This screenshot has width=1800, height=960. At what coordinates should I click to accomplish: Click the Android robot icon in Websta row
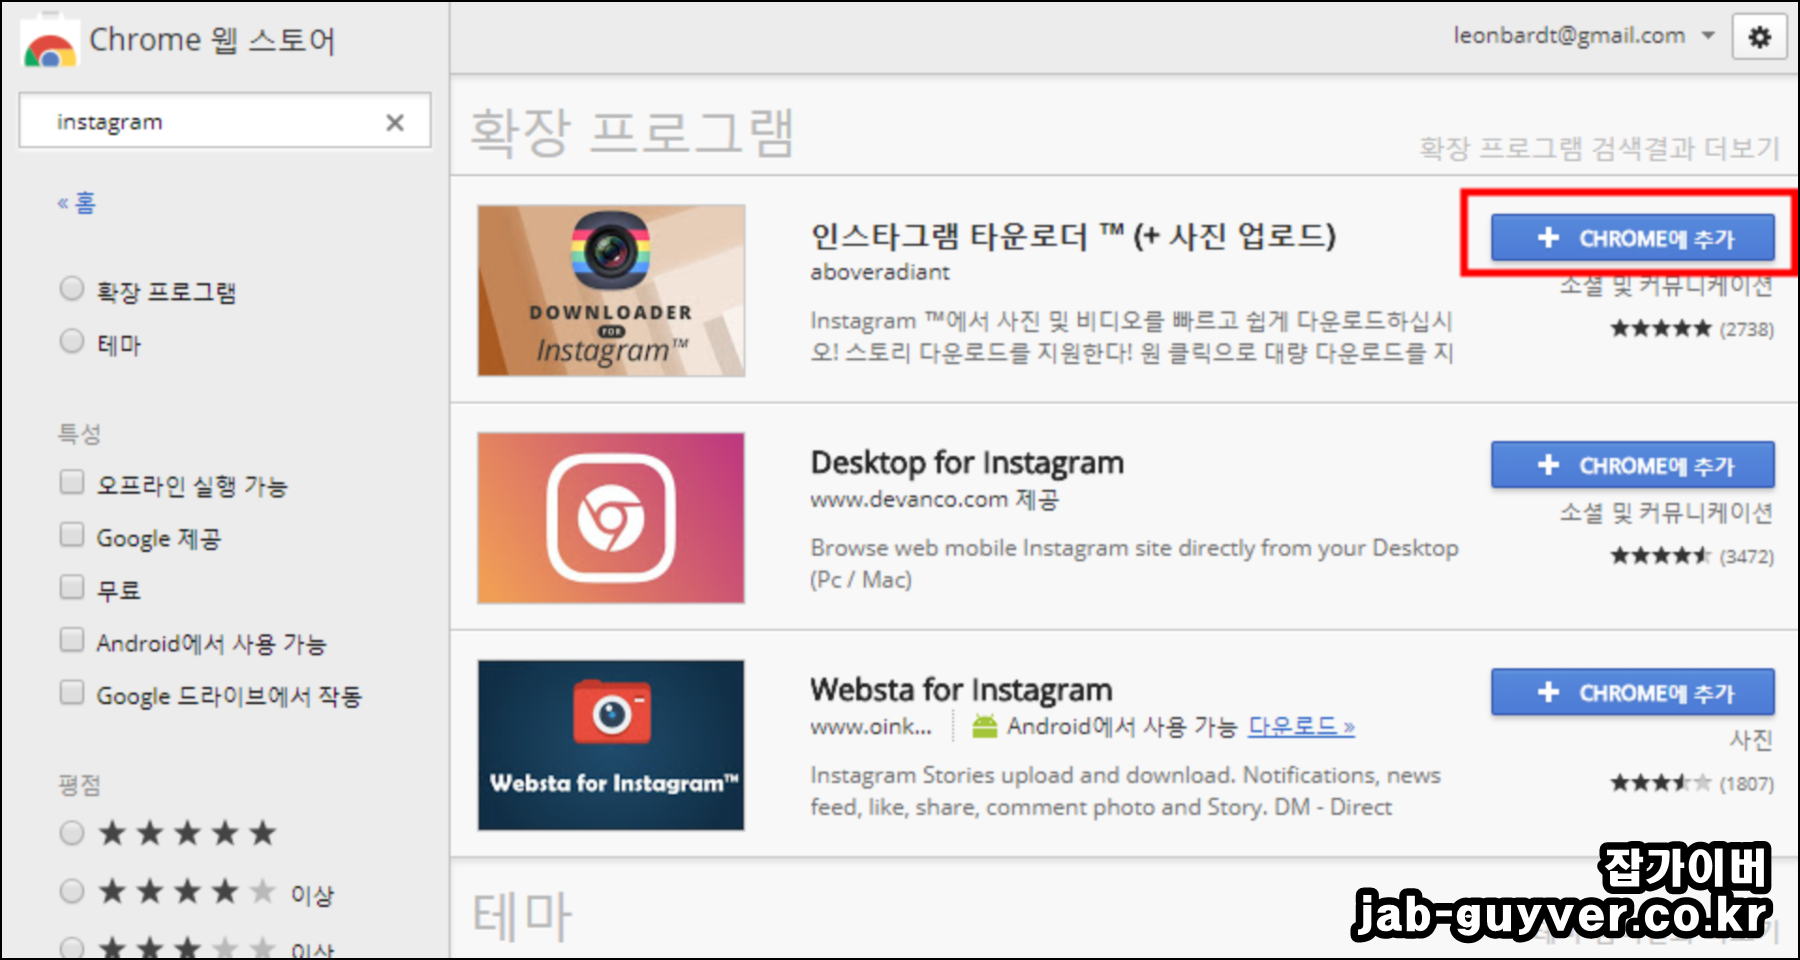(x=985, y=727)
